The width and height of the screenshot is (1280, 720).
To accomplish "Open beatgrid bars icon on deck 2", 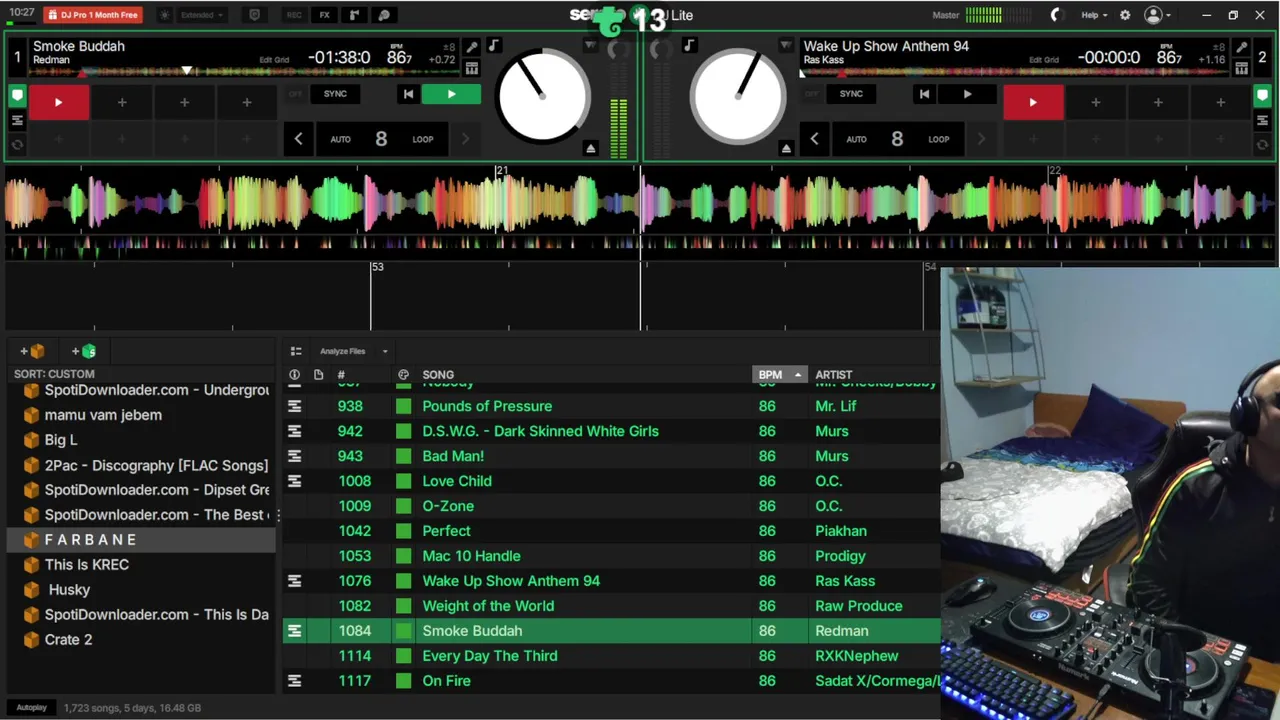I will tap(1241, 68).
